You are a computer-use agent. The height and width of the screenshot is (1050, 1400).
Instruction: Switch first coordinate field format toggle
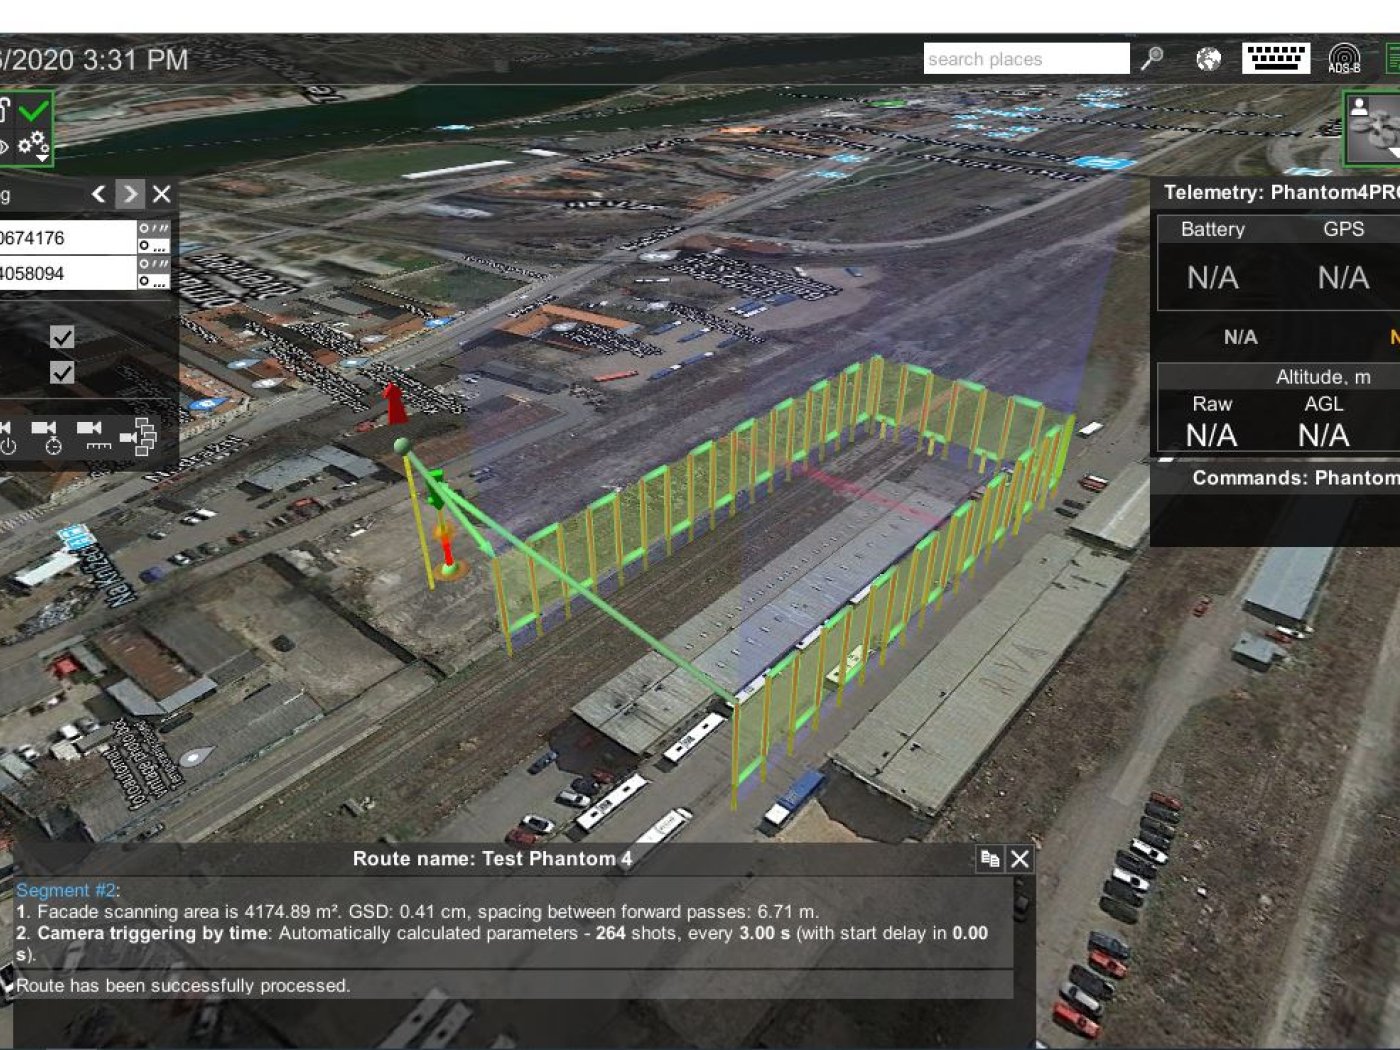pyautogui.click(x=153, y=237)
